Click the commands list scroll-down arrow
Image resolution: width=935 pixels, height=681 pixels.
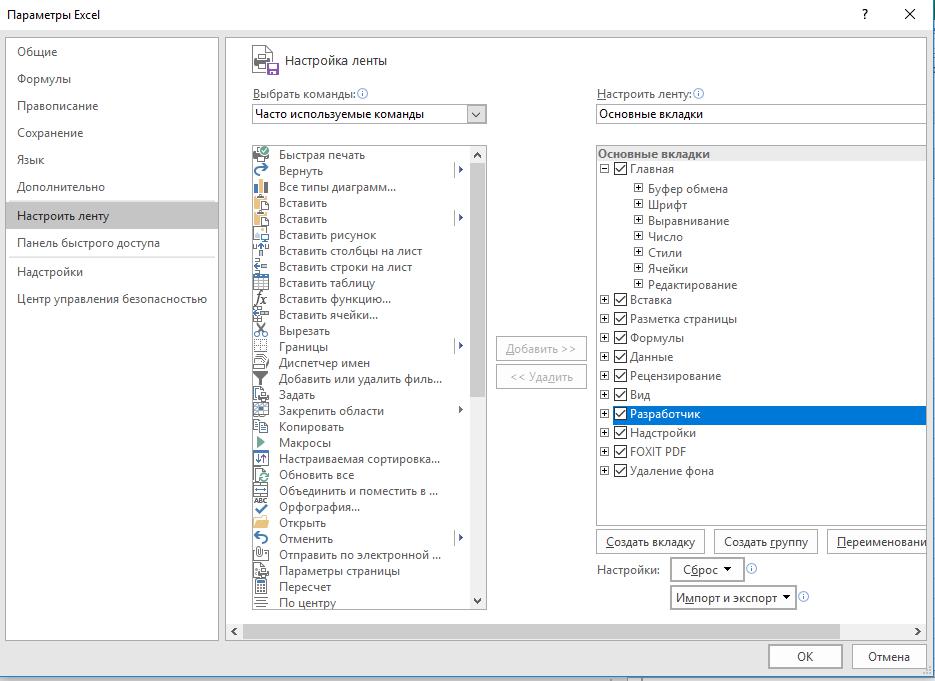coord(477,601)
